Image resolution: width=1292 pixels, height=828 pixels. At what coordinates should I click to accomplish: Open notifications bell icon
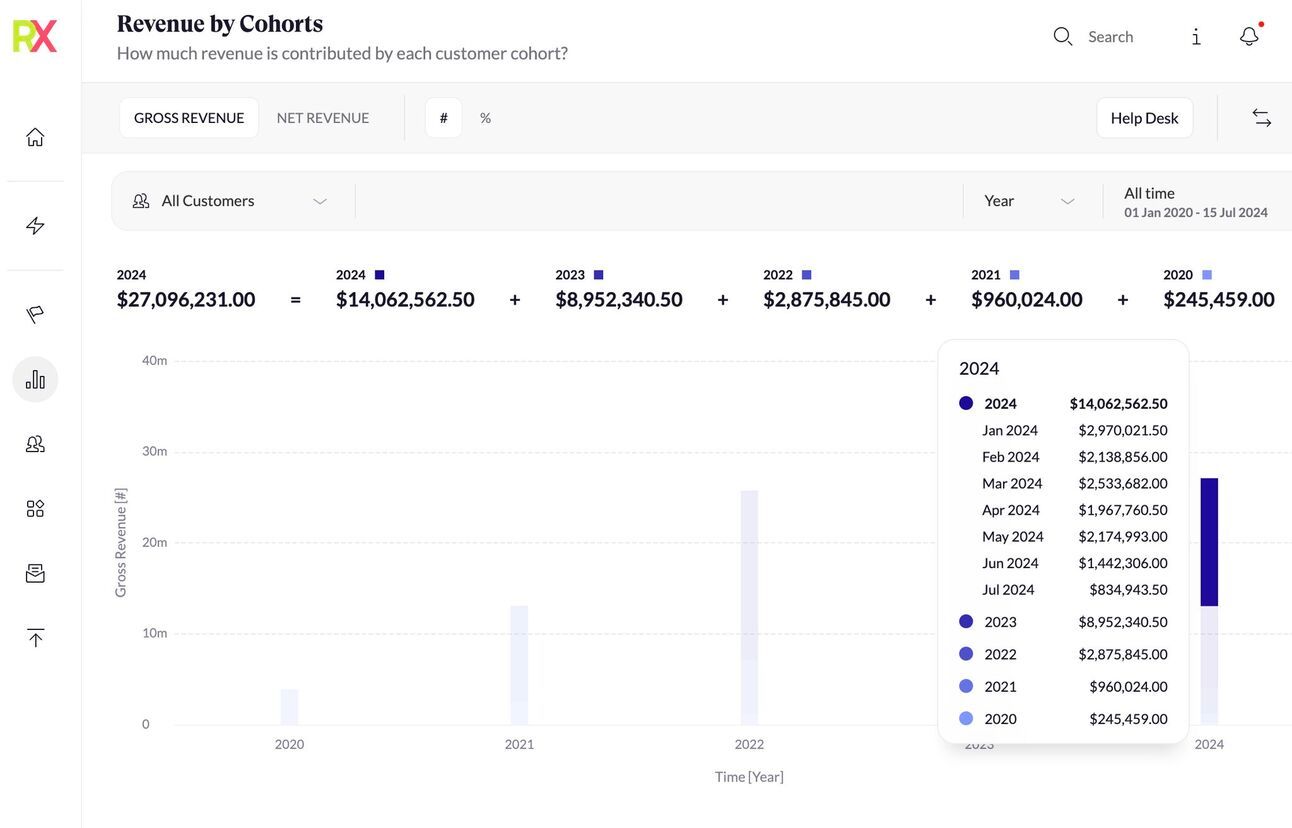pyautogui.click(x=1249, y=37)
